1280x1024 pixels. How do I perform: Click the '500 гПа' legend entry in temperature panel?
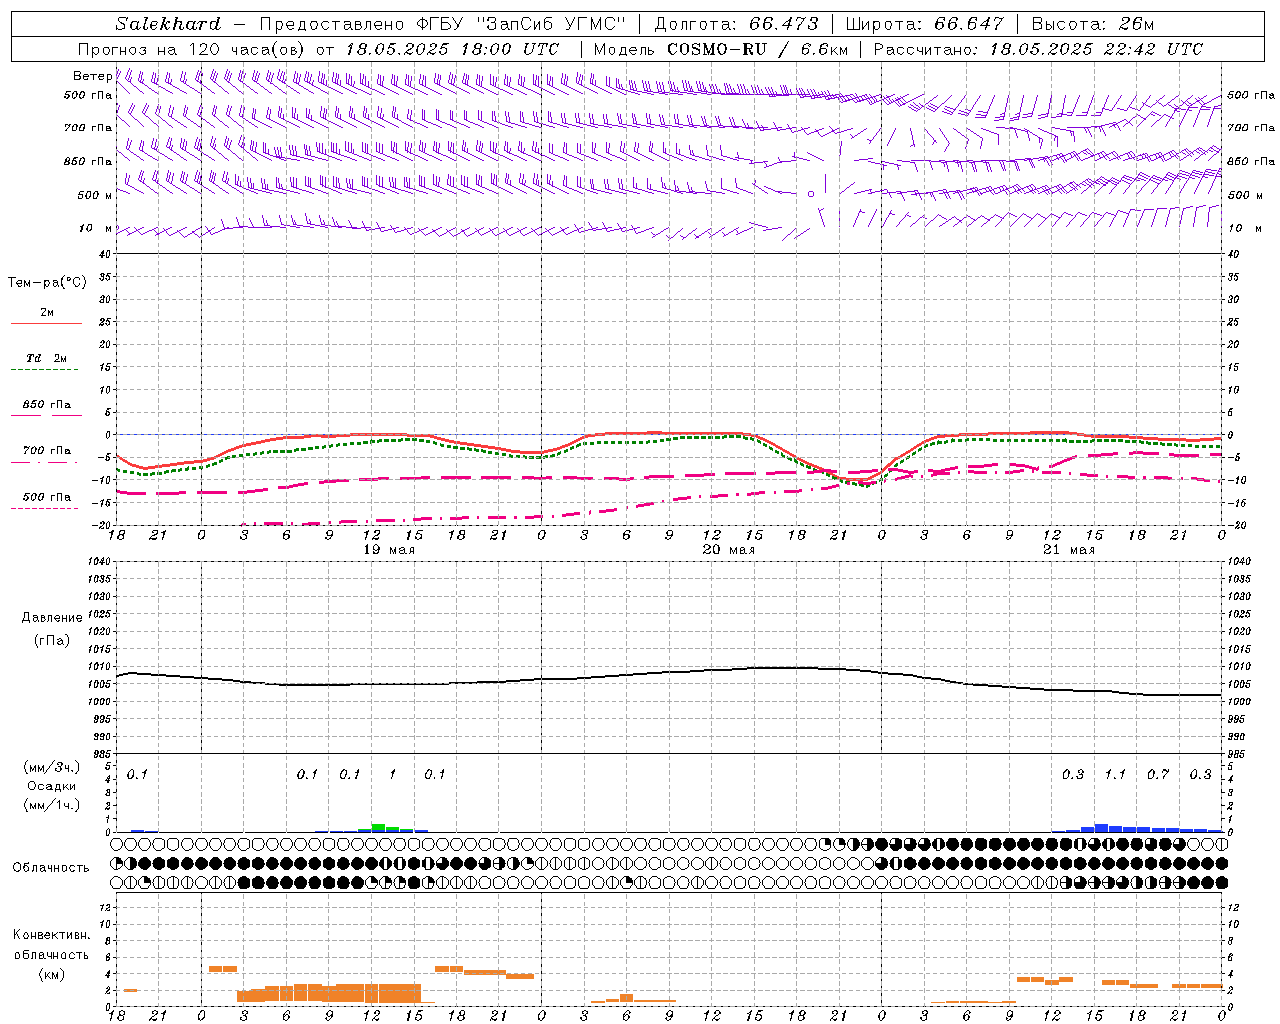tap(47, 497)
